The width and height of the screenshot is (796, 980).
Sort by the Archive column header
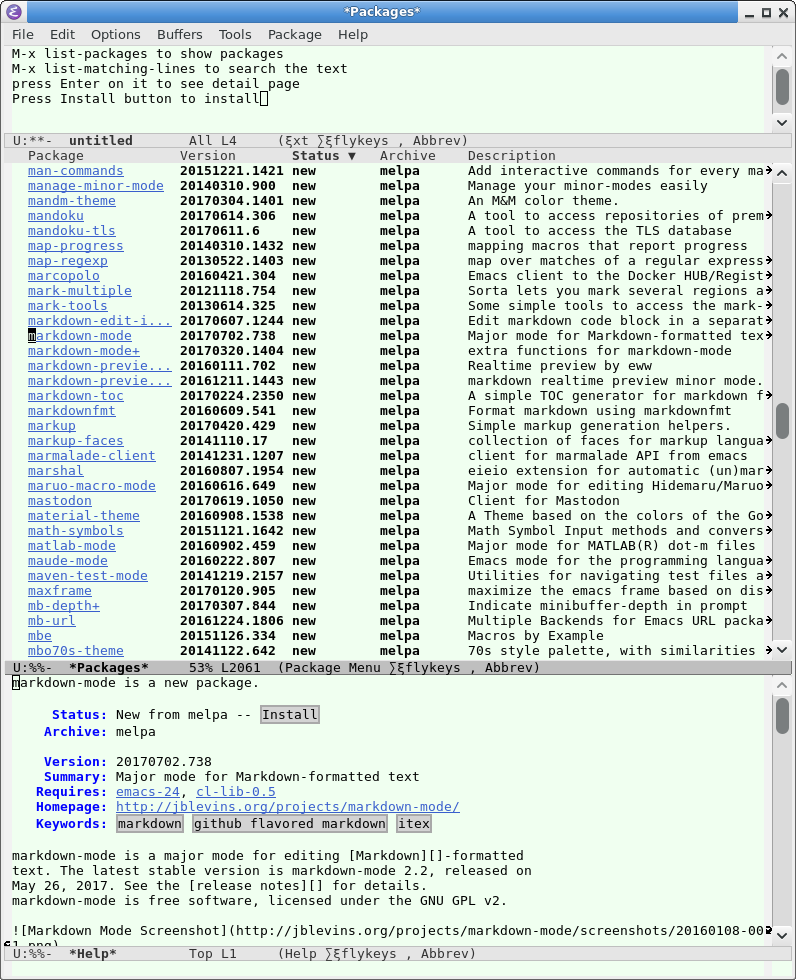tap(408, 156)
